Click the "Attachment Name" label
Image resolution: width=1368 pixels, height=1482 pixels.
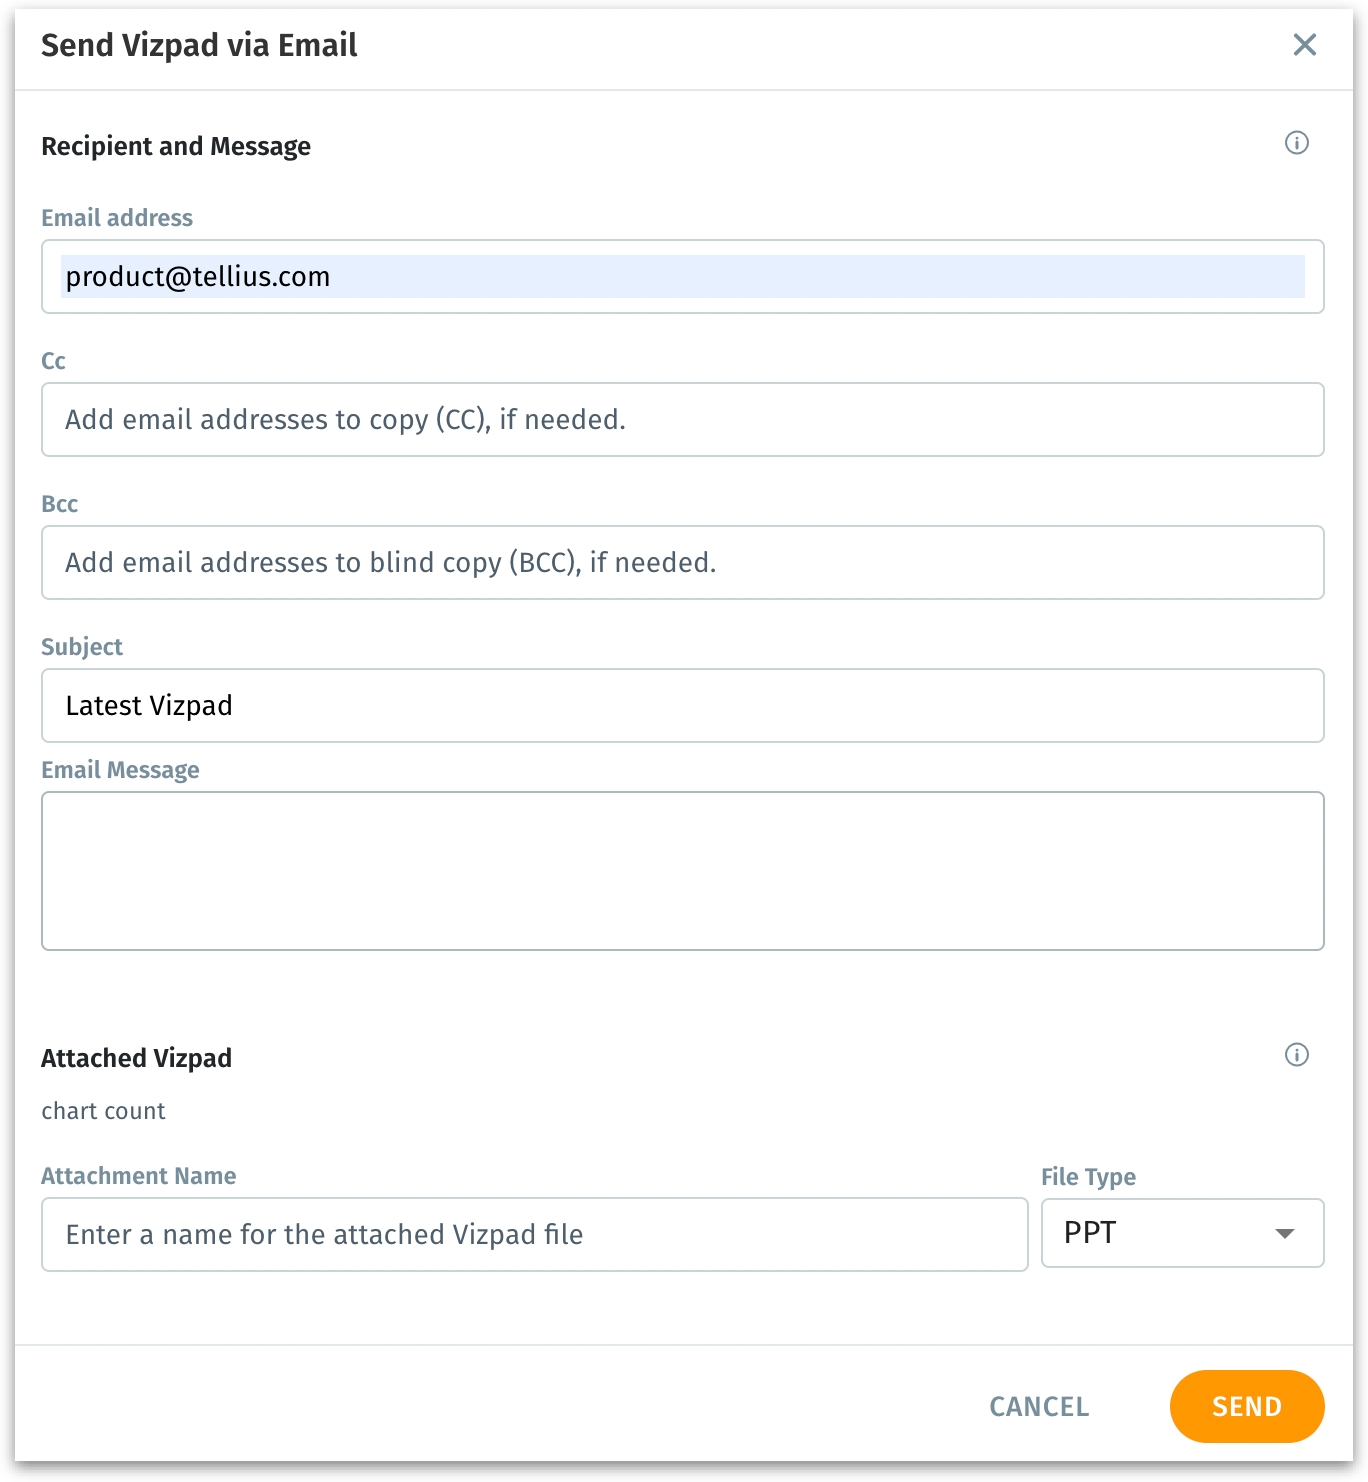point(139,1176)
